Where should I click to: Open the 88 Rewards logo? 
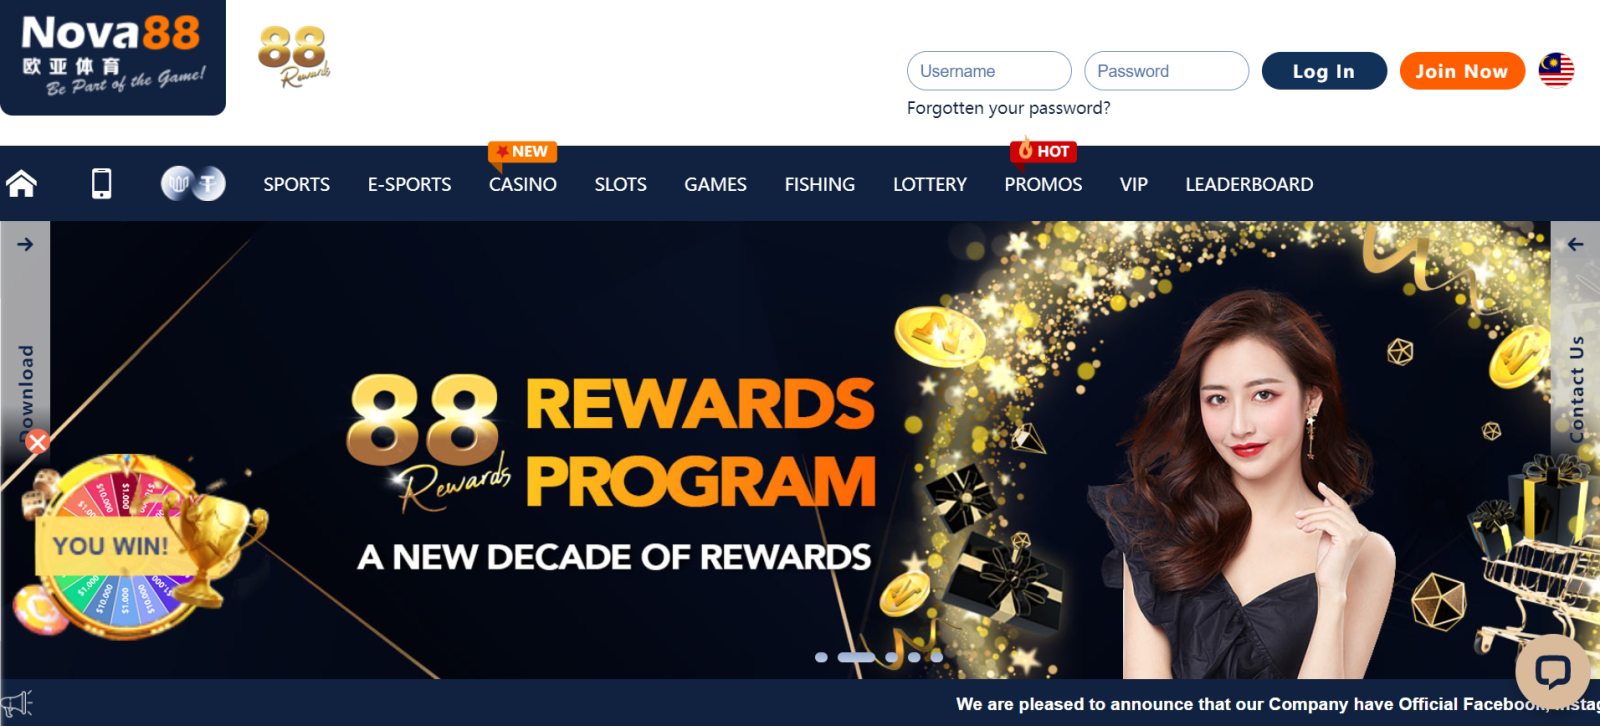[x=293, y=57]
